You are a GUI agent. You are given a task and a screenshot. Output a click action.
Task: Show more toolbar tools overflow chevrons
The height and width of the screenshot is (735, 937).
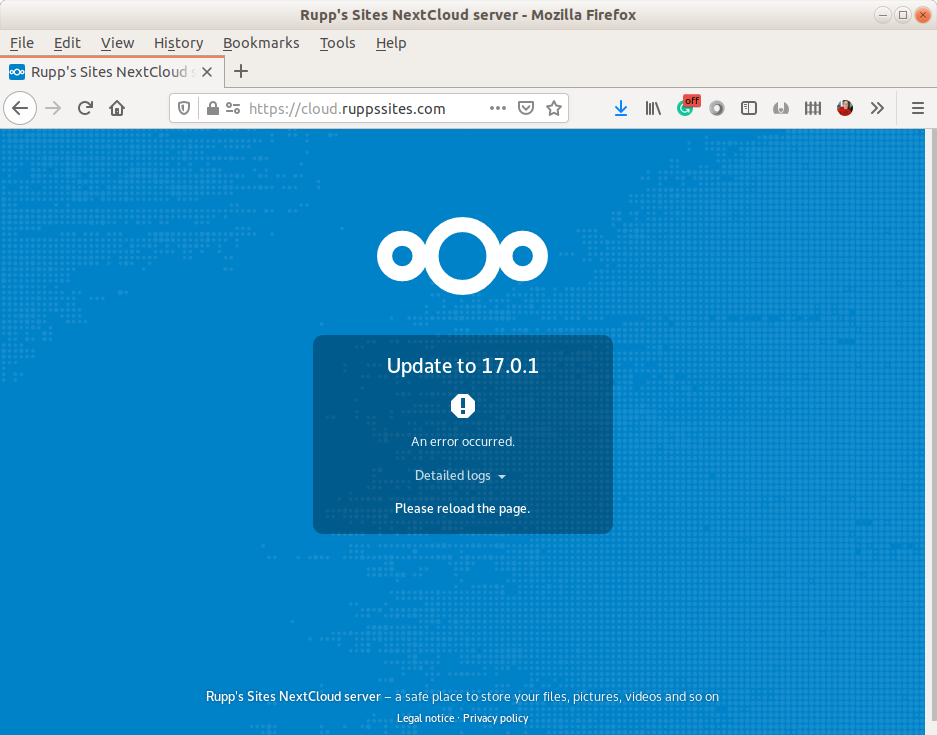[877, 108]
